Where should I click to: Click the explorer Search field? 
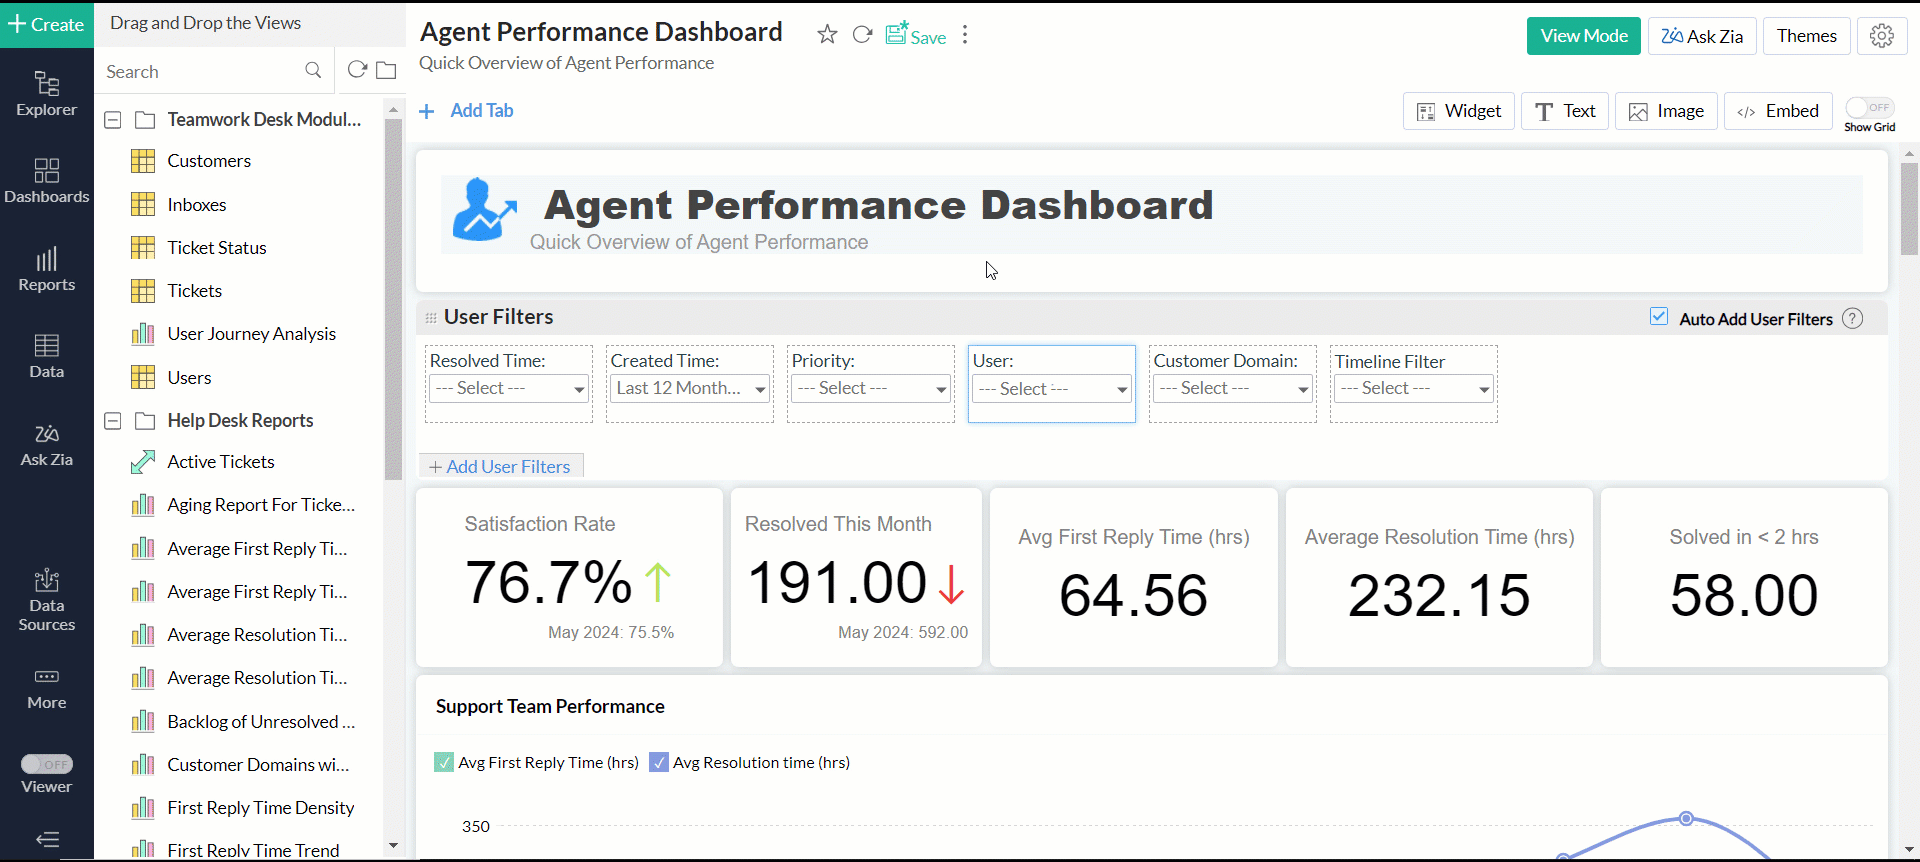(200, 72)
